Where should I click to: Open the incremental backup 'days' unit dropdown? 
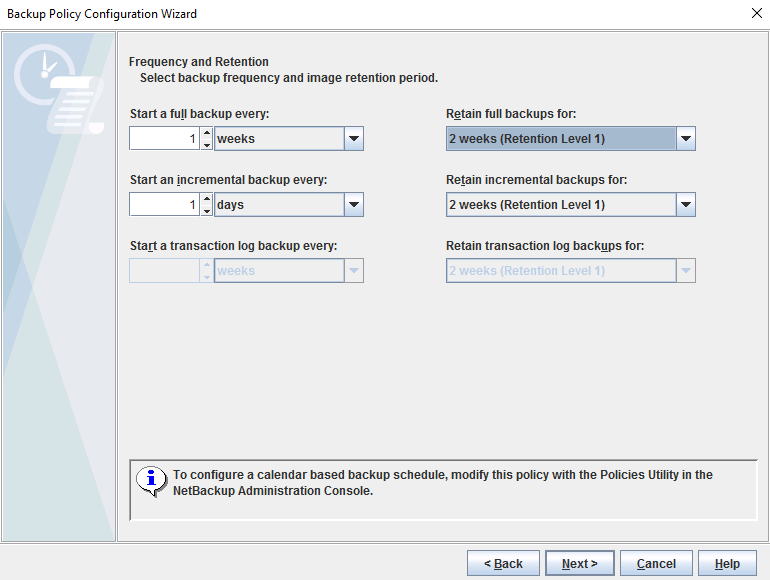353,205
